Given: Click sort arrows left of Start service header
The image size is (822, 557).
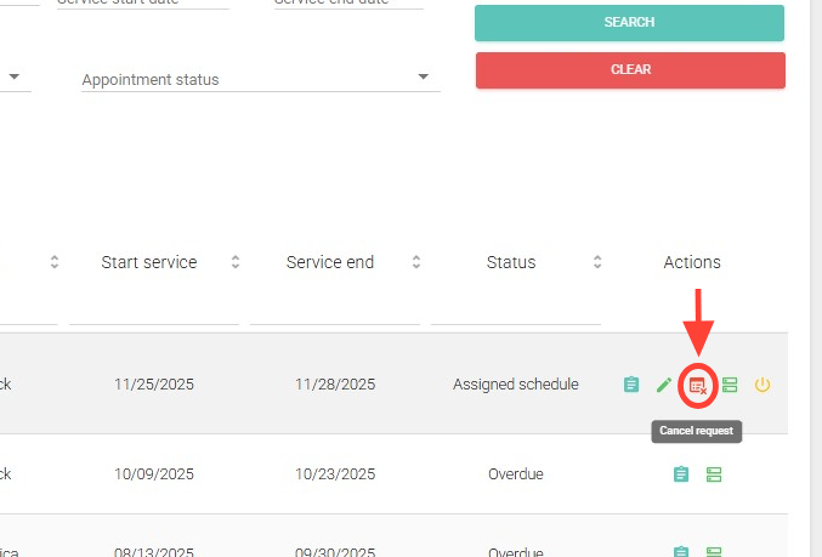Looking at the screenshot, I should [54, 262].
